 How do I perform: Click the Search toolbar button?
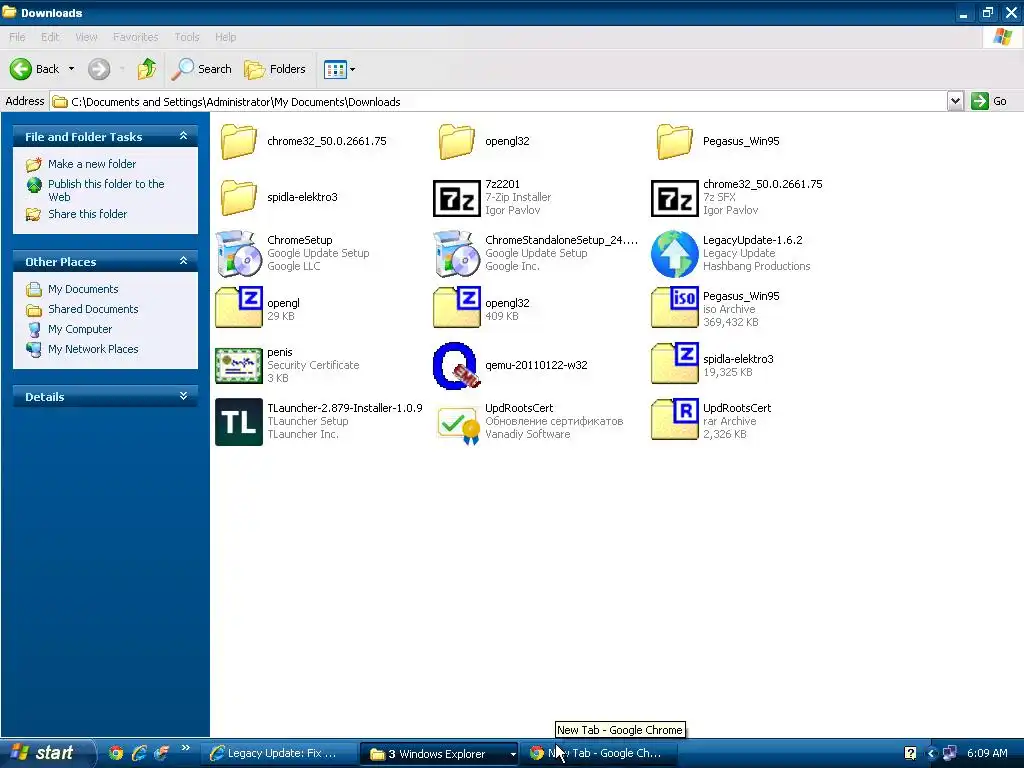click(202, 69)
